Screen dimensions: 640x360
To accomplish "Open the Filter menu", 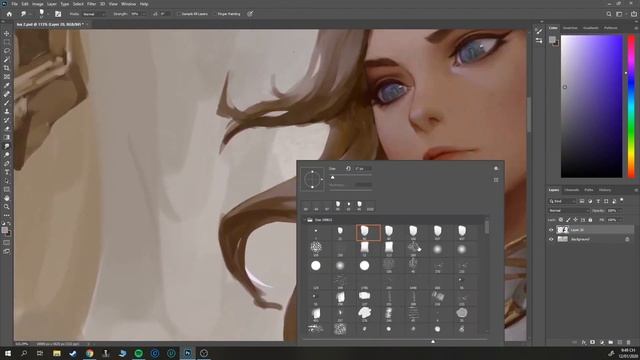I will click(x=91, y=4).
